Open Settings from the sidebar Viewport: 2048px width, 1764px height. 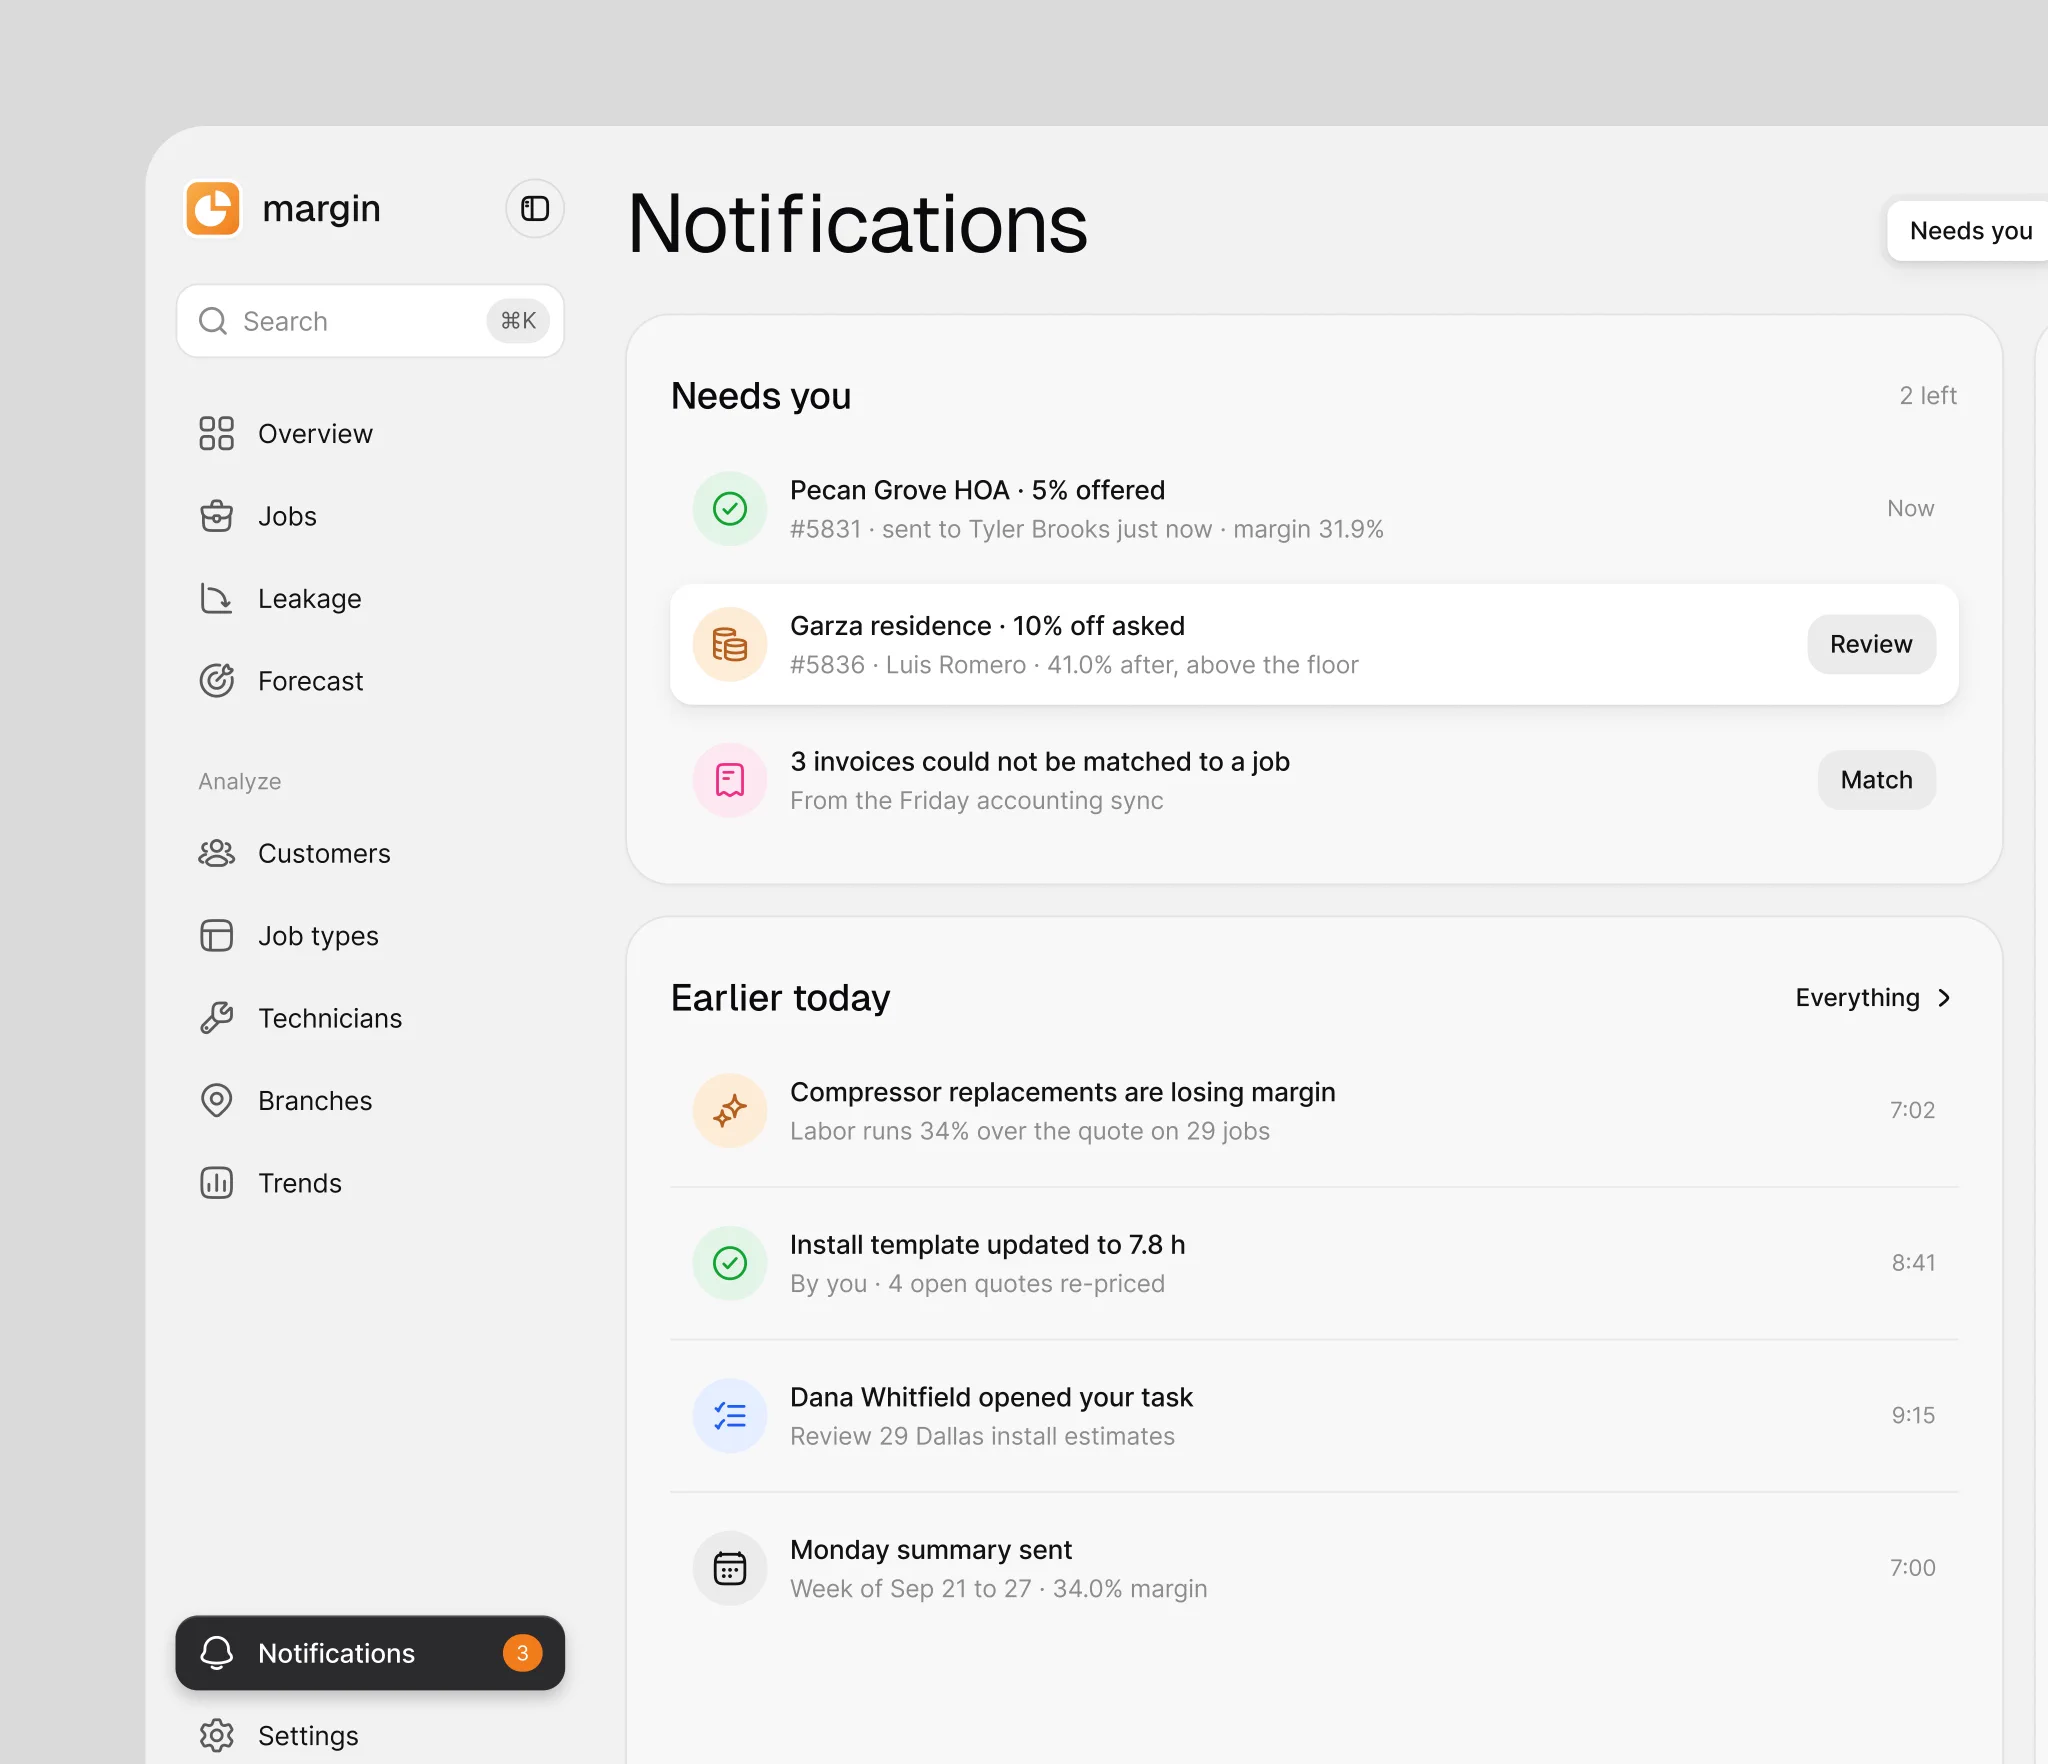point(370,1736)
